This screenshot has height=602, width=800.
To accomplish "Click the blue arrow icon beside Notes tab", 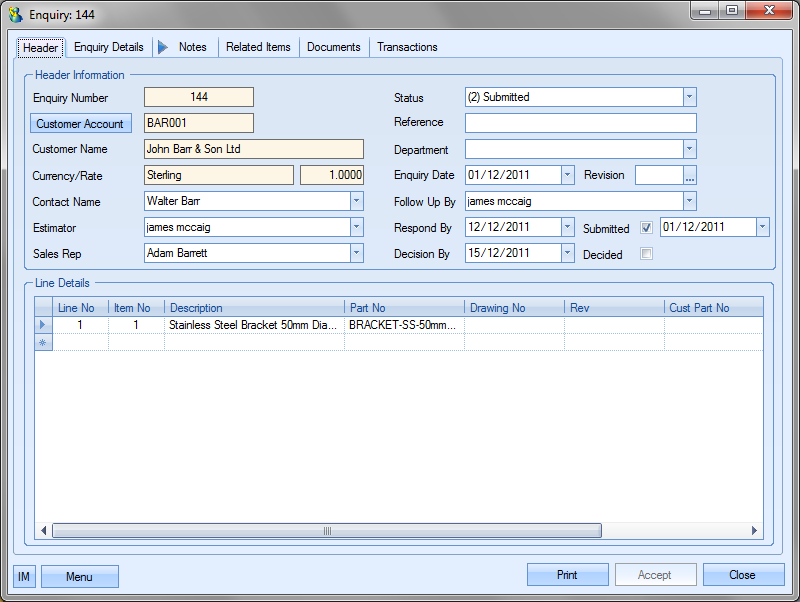I will pyautogui.click(x=163, y=47).
